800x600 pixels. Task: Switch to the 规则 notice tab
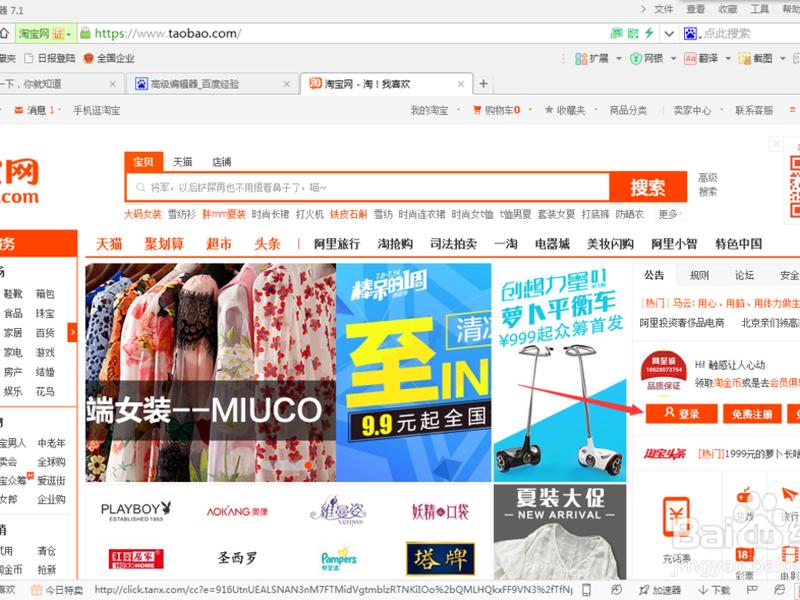pos(699,275)
